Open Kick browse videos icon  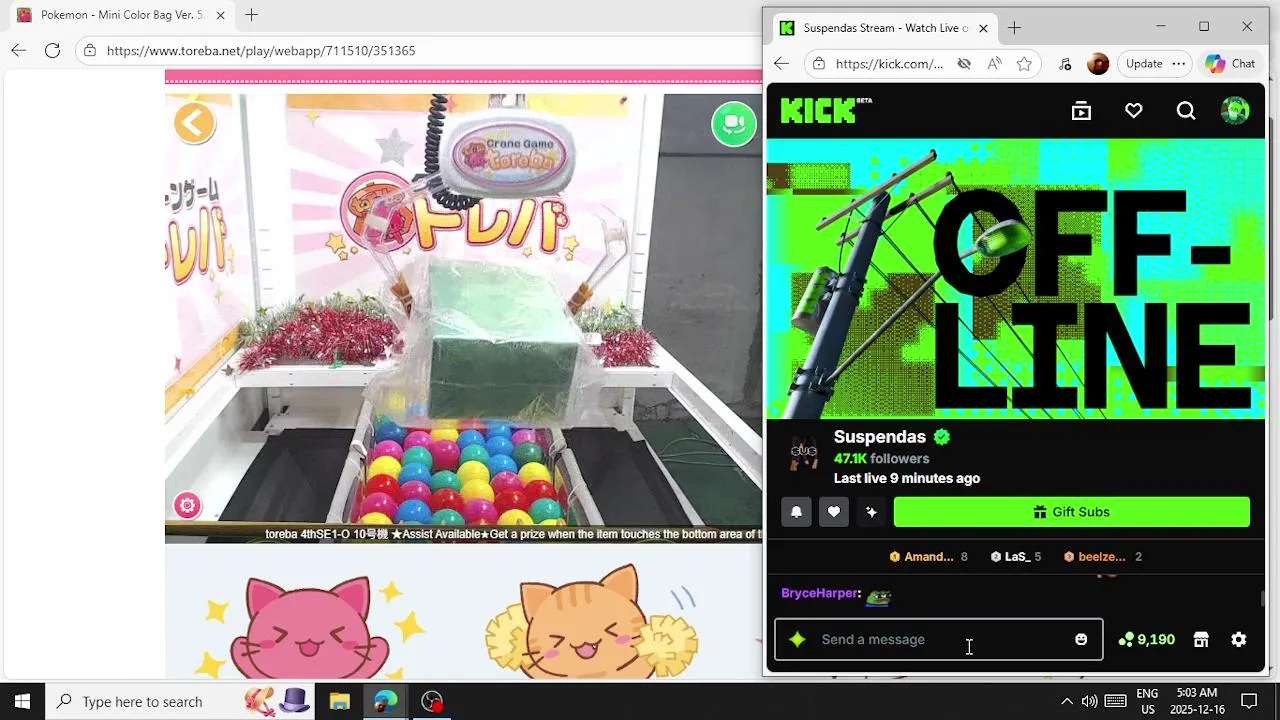tap(1081, 111)
